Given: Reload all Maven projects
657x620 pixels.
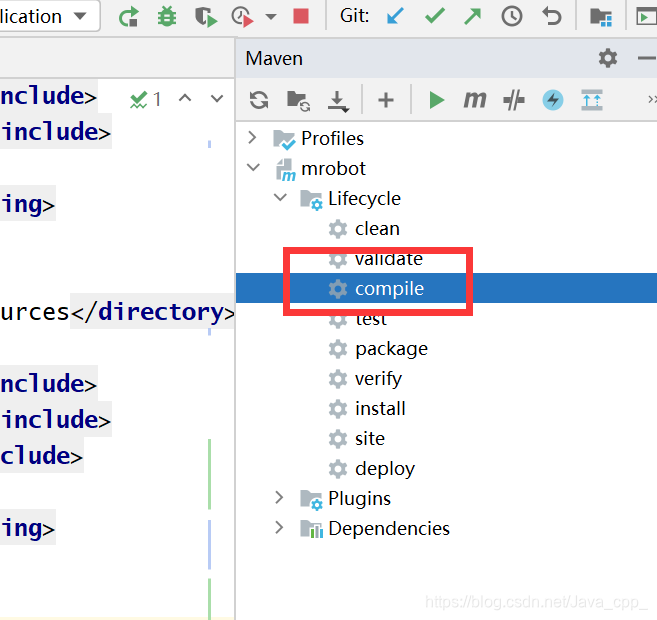Looking at the screenshot, I should [x=259, y=100].
